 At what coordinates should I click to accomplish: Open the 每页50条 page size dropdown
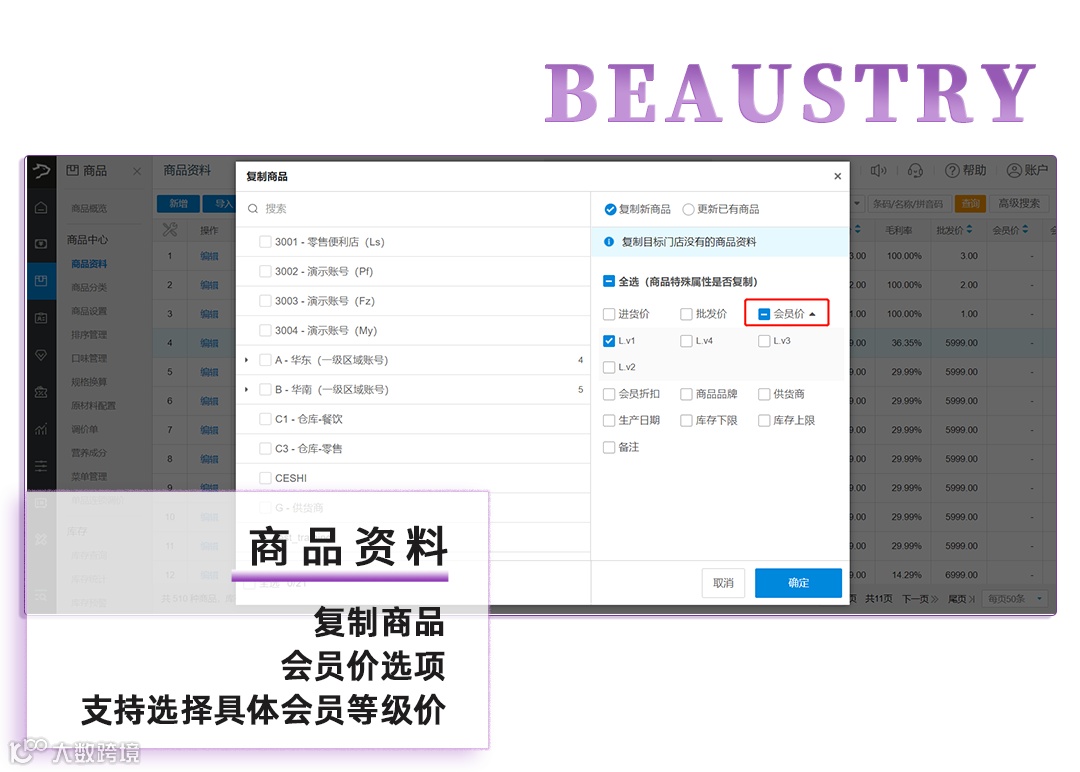pyautogui.click(x=1016, y=598)
